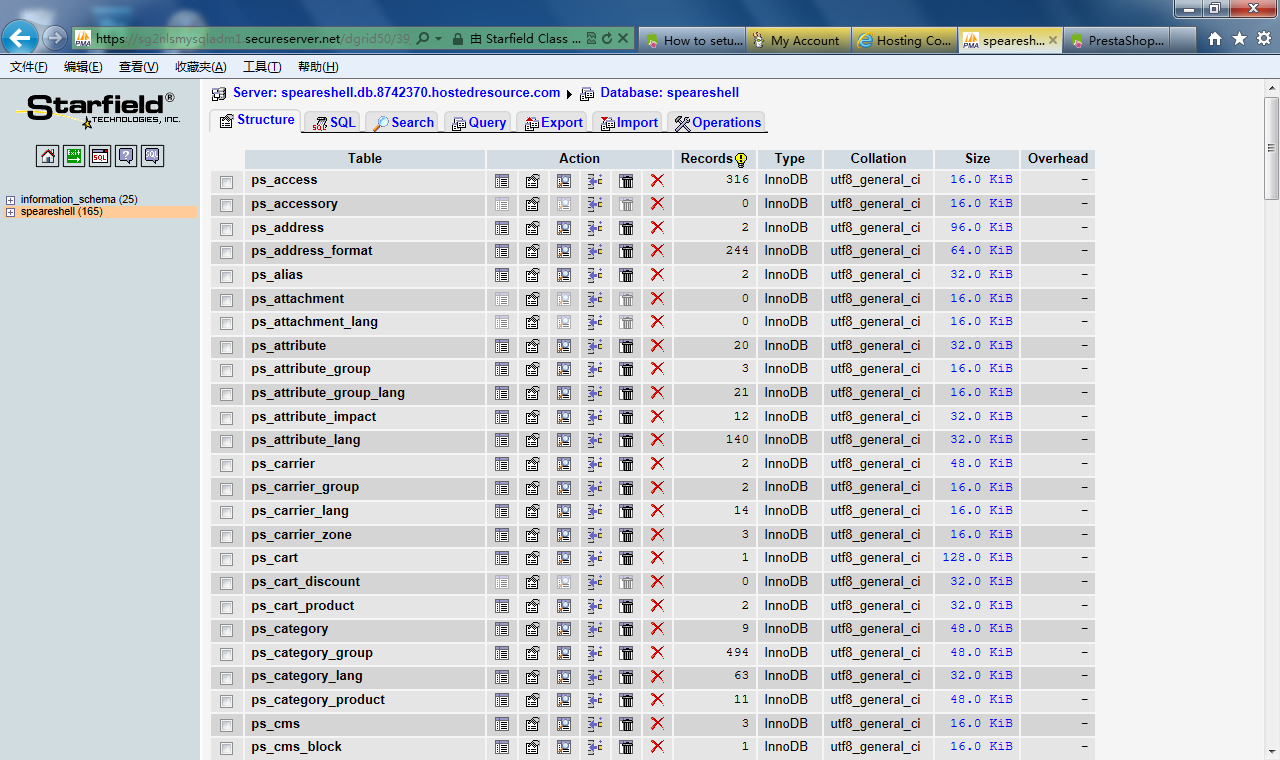Drop the ps_accessory table
This screenshot has width=1280, height=760.
point(657,204)
